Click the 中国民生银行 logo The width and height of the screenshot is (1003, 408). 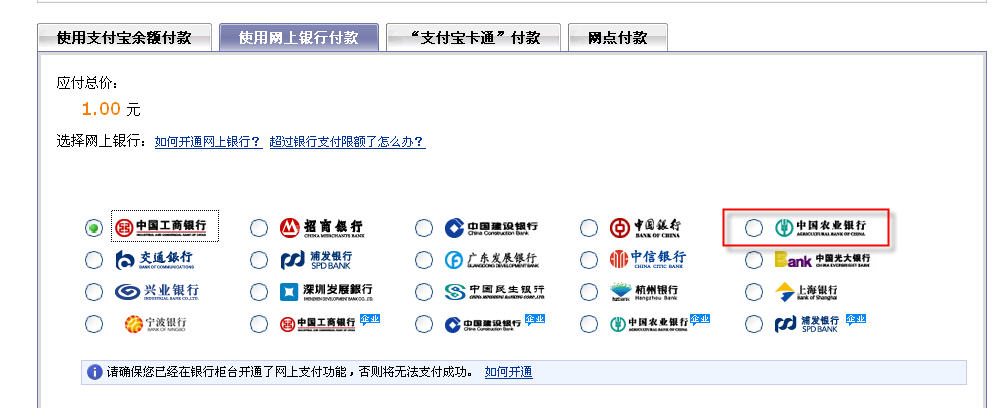click(x=494, y=292)
